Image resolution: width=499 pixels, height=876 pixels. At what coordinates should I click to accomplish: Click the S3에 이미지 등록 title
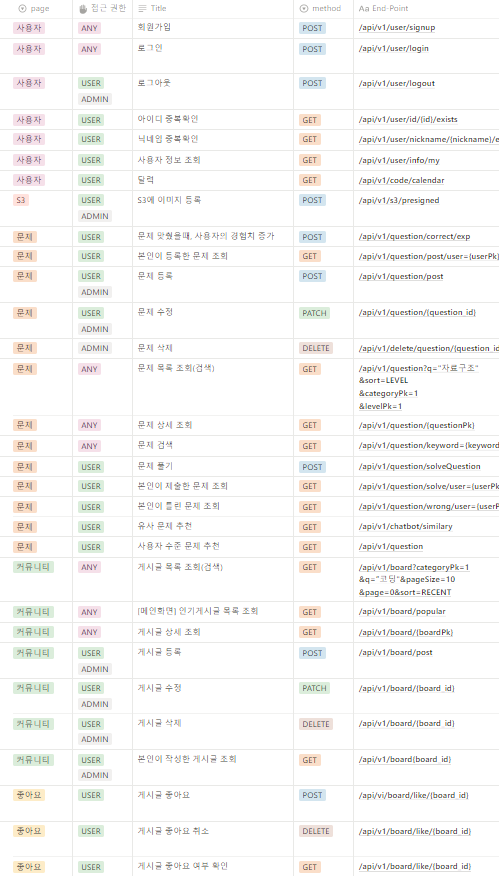[169, 200]
